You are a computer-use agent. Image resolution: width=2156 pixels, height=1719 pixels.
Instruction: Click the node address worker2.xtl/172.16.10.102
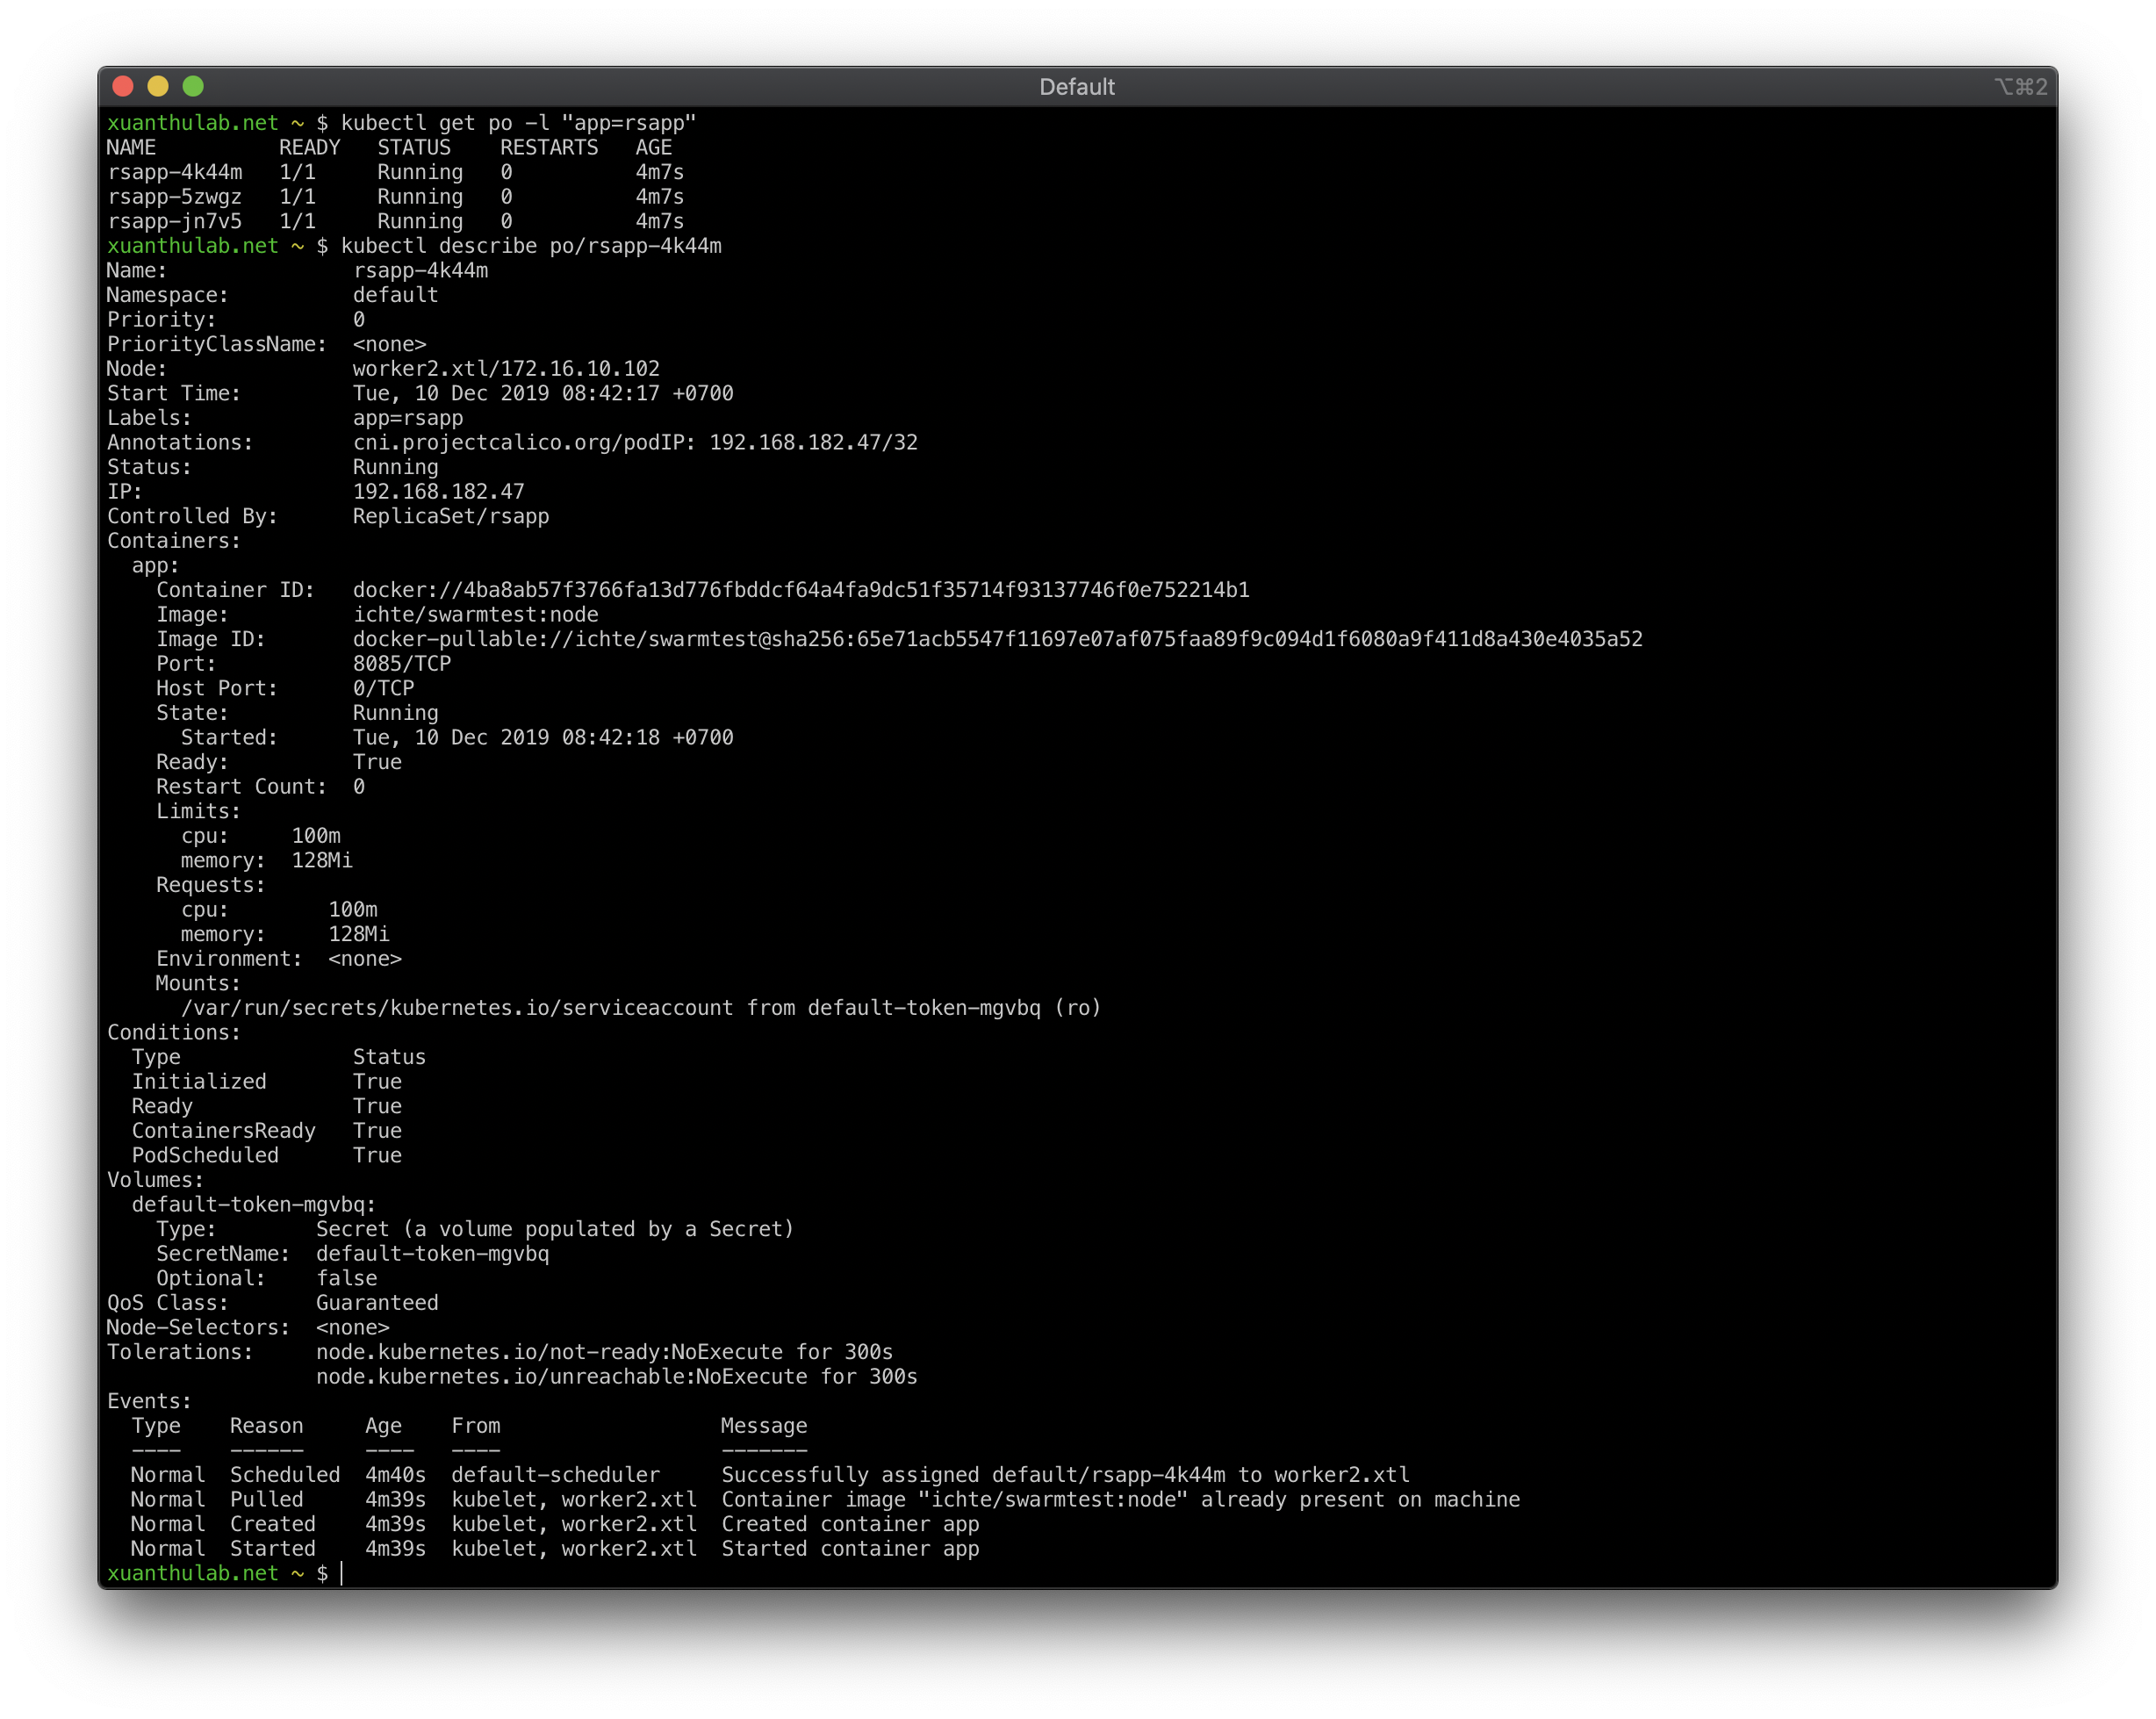point(505,369)
